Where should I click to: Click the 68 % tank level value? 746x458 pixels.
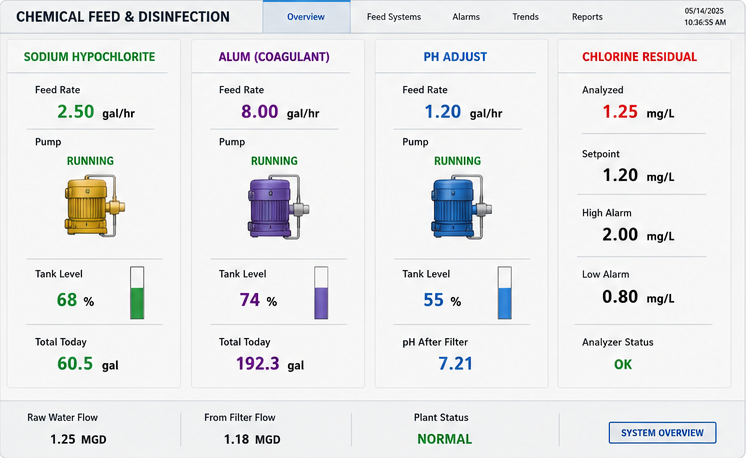pos(75,300)
